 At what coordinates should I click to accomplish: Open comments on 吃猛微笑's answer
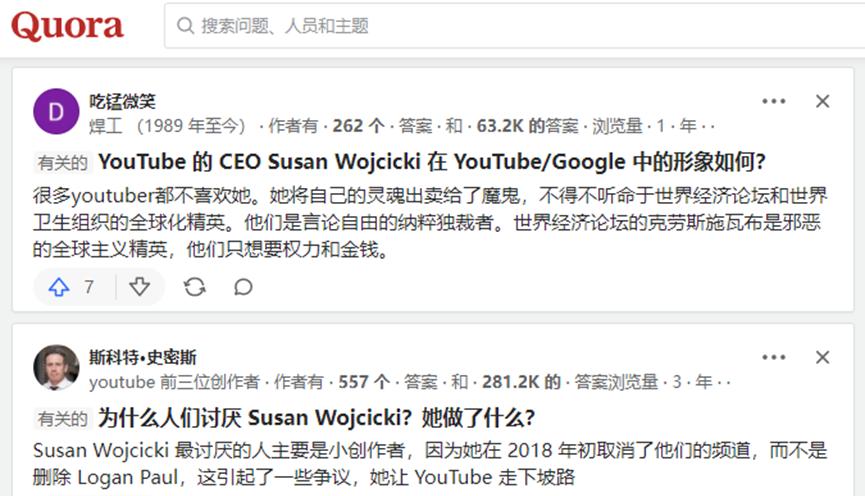pyautogui.click(x=243, y=287)
